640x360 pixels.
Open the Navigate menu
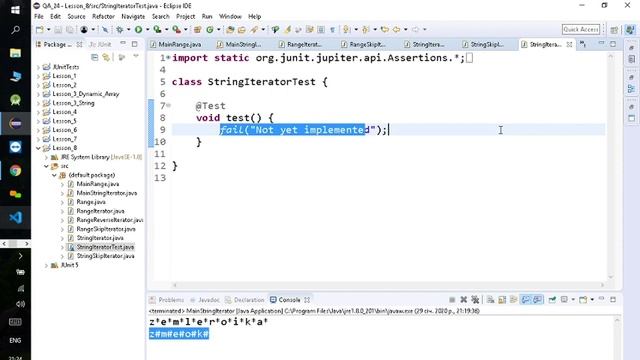tap(133, 16)
